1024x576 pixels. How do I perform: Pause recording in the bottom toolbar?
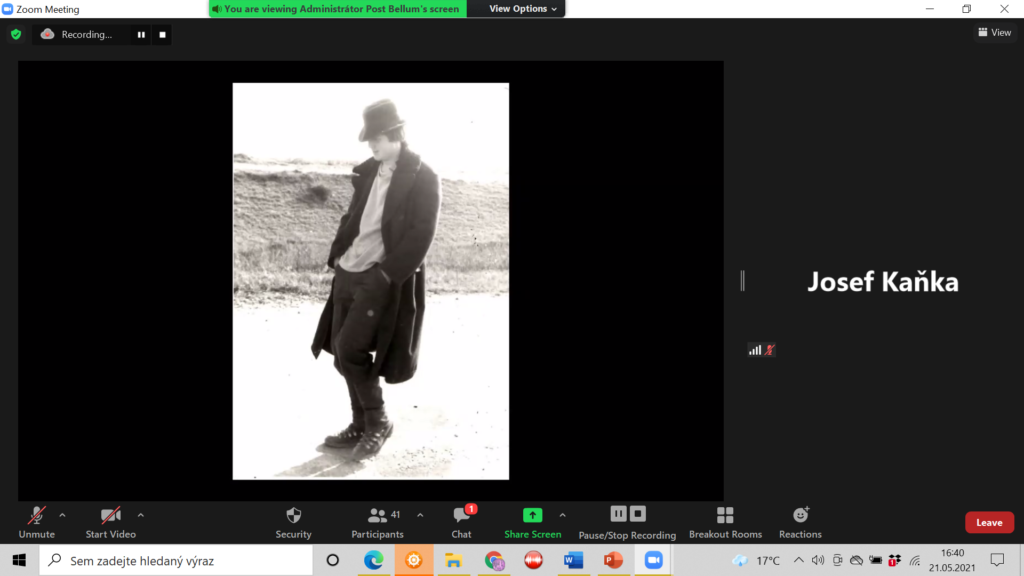pyautogui.click(x=618, y=514)
